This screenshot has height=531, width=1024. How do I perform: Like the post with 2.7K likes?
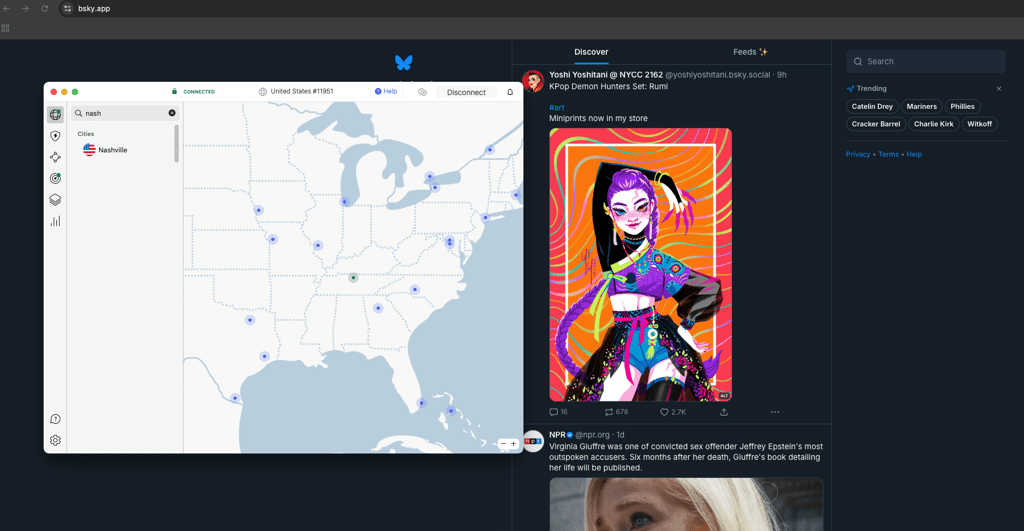pos(673,412)
